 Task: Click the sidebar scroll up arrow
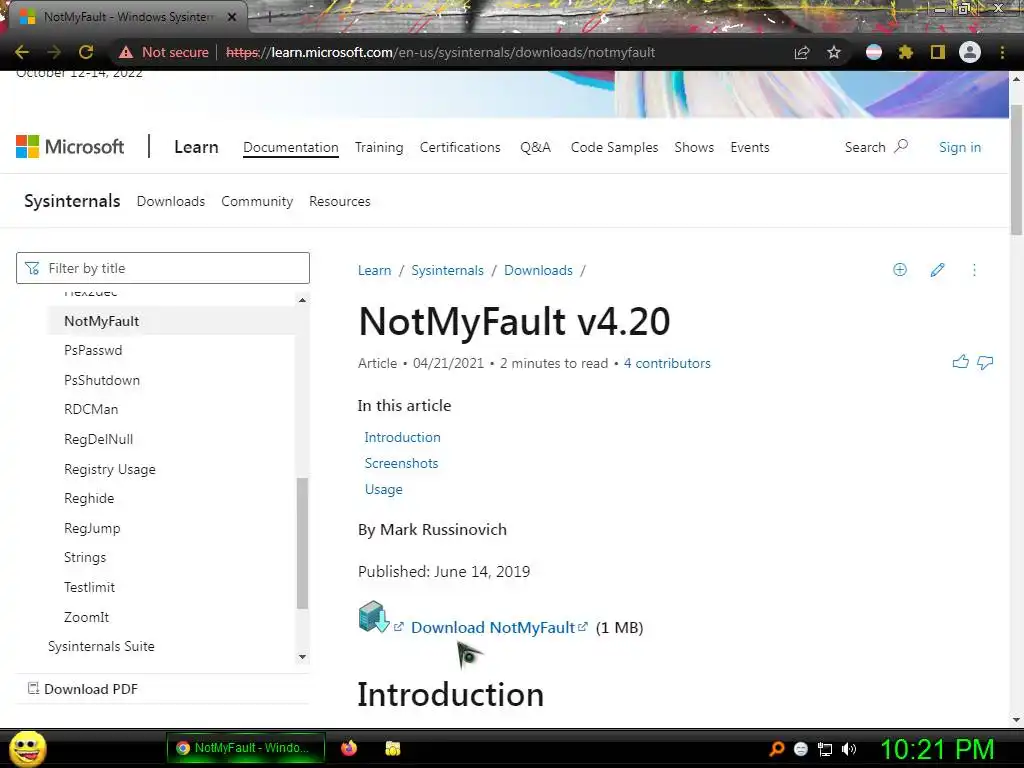pos(302,300)
